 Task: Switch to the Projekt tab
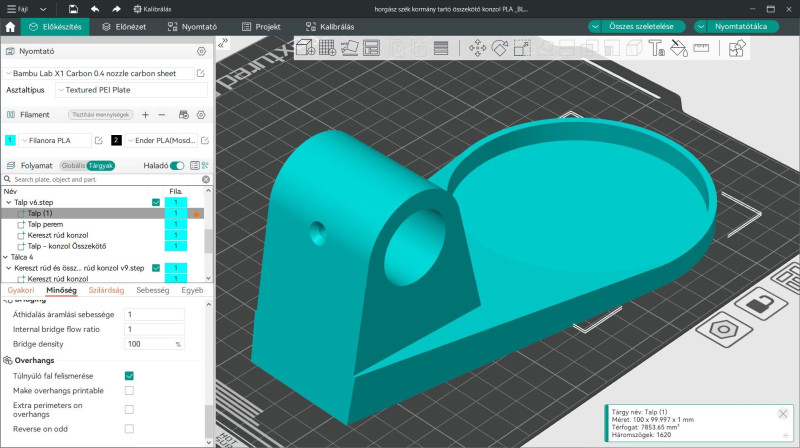click(261, 27)
